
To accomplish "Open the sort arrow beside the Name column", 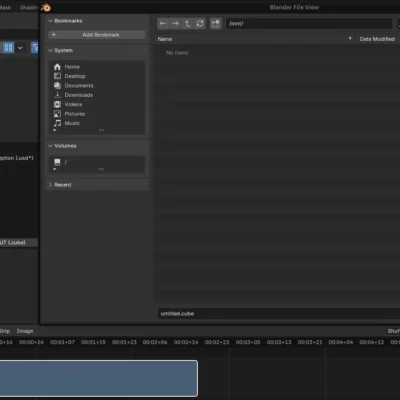I will [350, 39].
